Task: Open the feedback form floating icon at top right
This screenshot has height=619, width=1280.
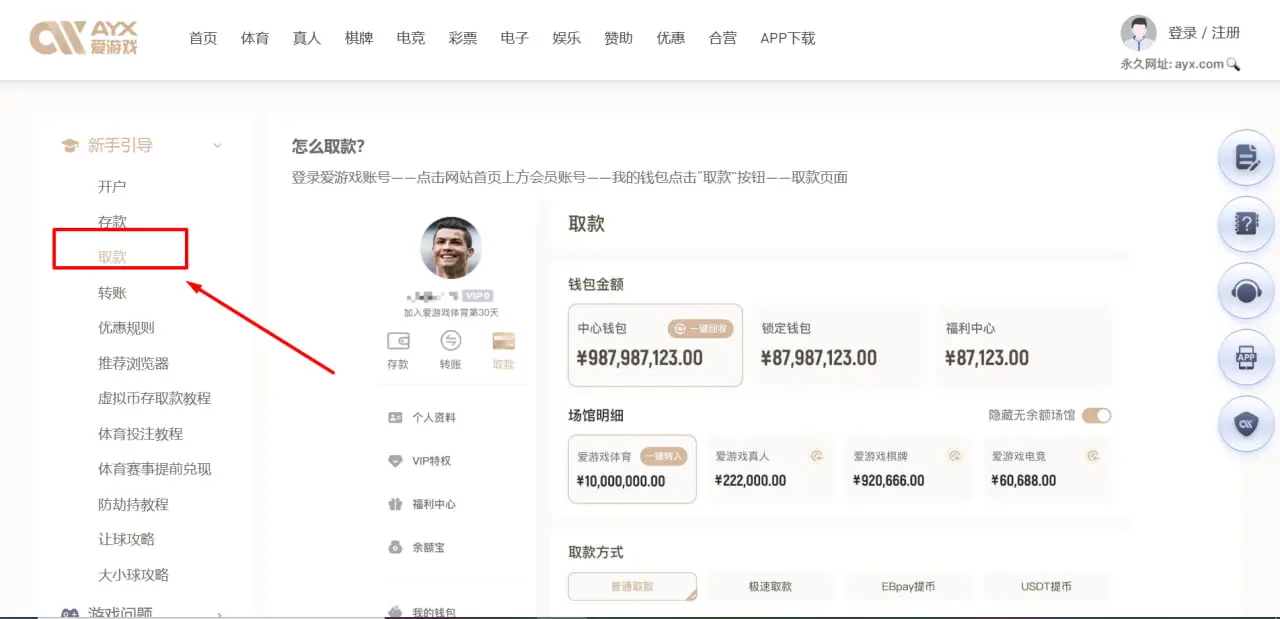Action: point(1245,158)
